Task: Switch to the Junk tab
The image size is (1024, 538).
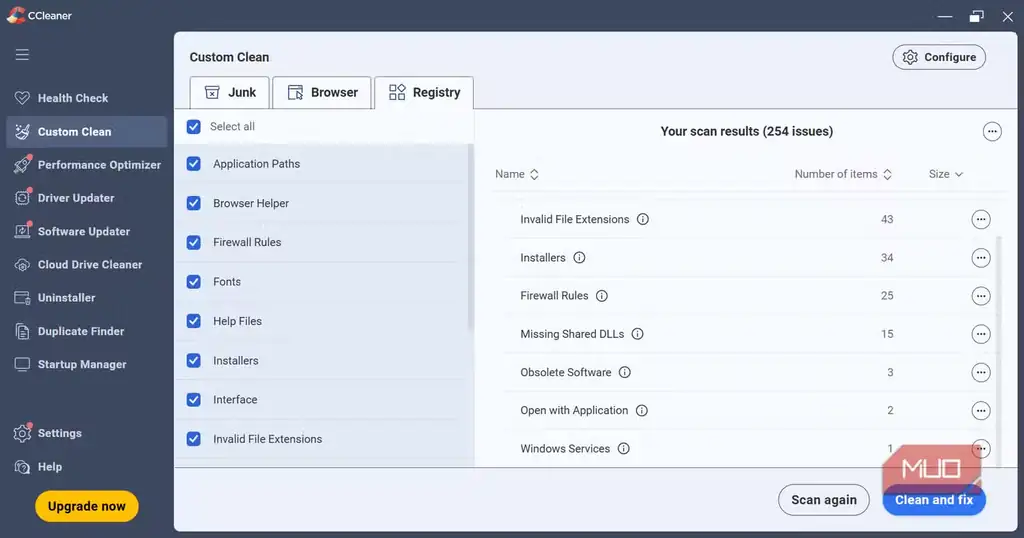Action: pos(229,93)
